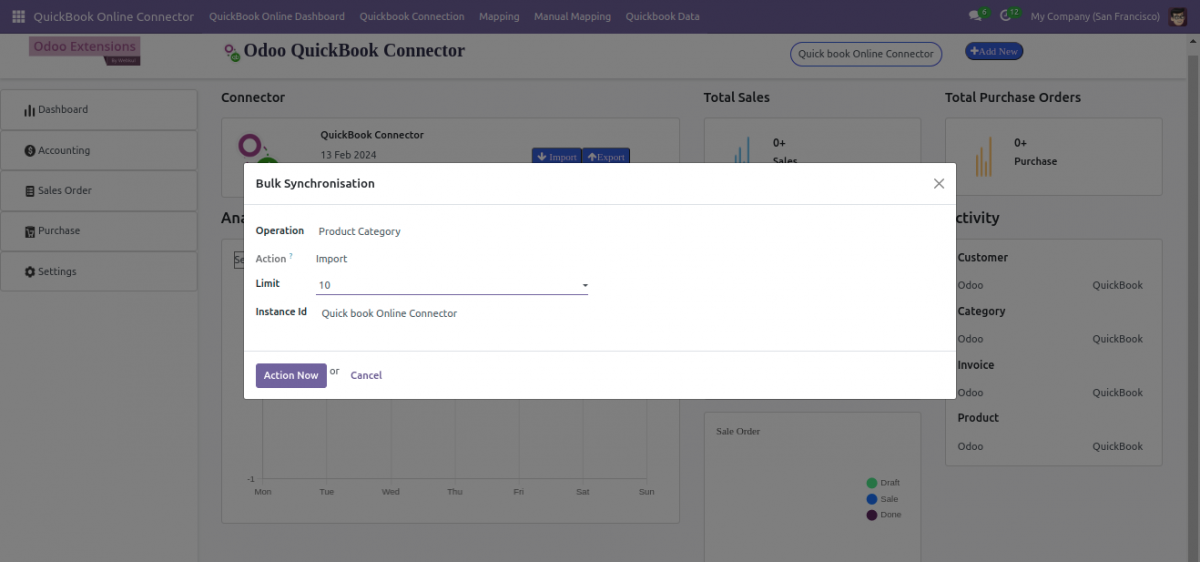The height and width of the screenshot is (562, 1200).
Task: Click the Instance Id connector value
Action: pyautogui.click(x=389, y=313)
